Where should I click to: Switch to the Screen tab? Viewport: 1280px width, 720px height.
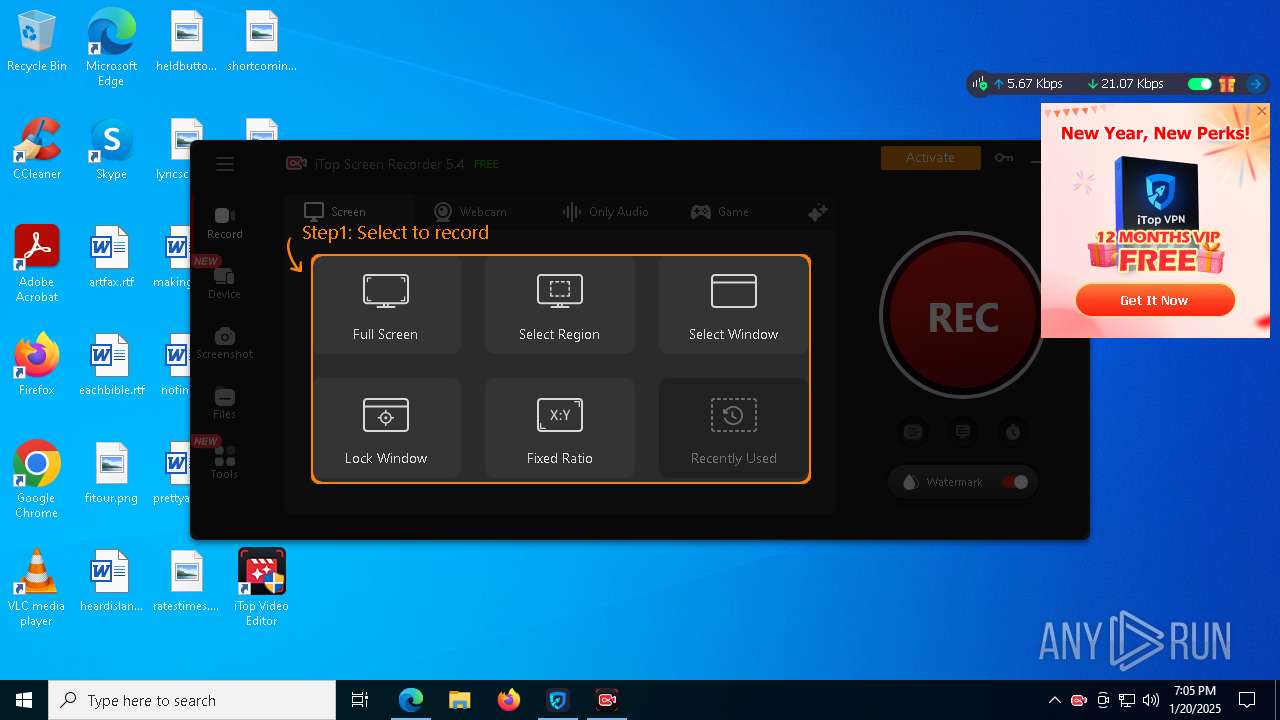(x=335, y=212)
